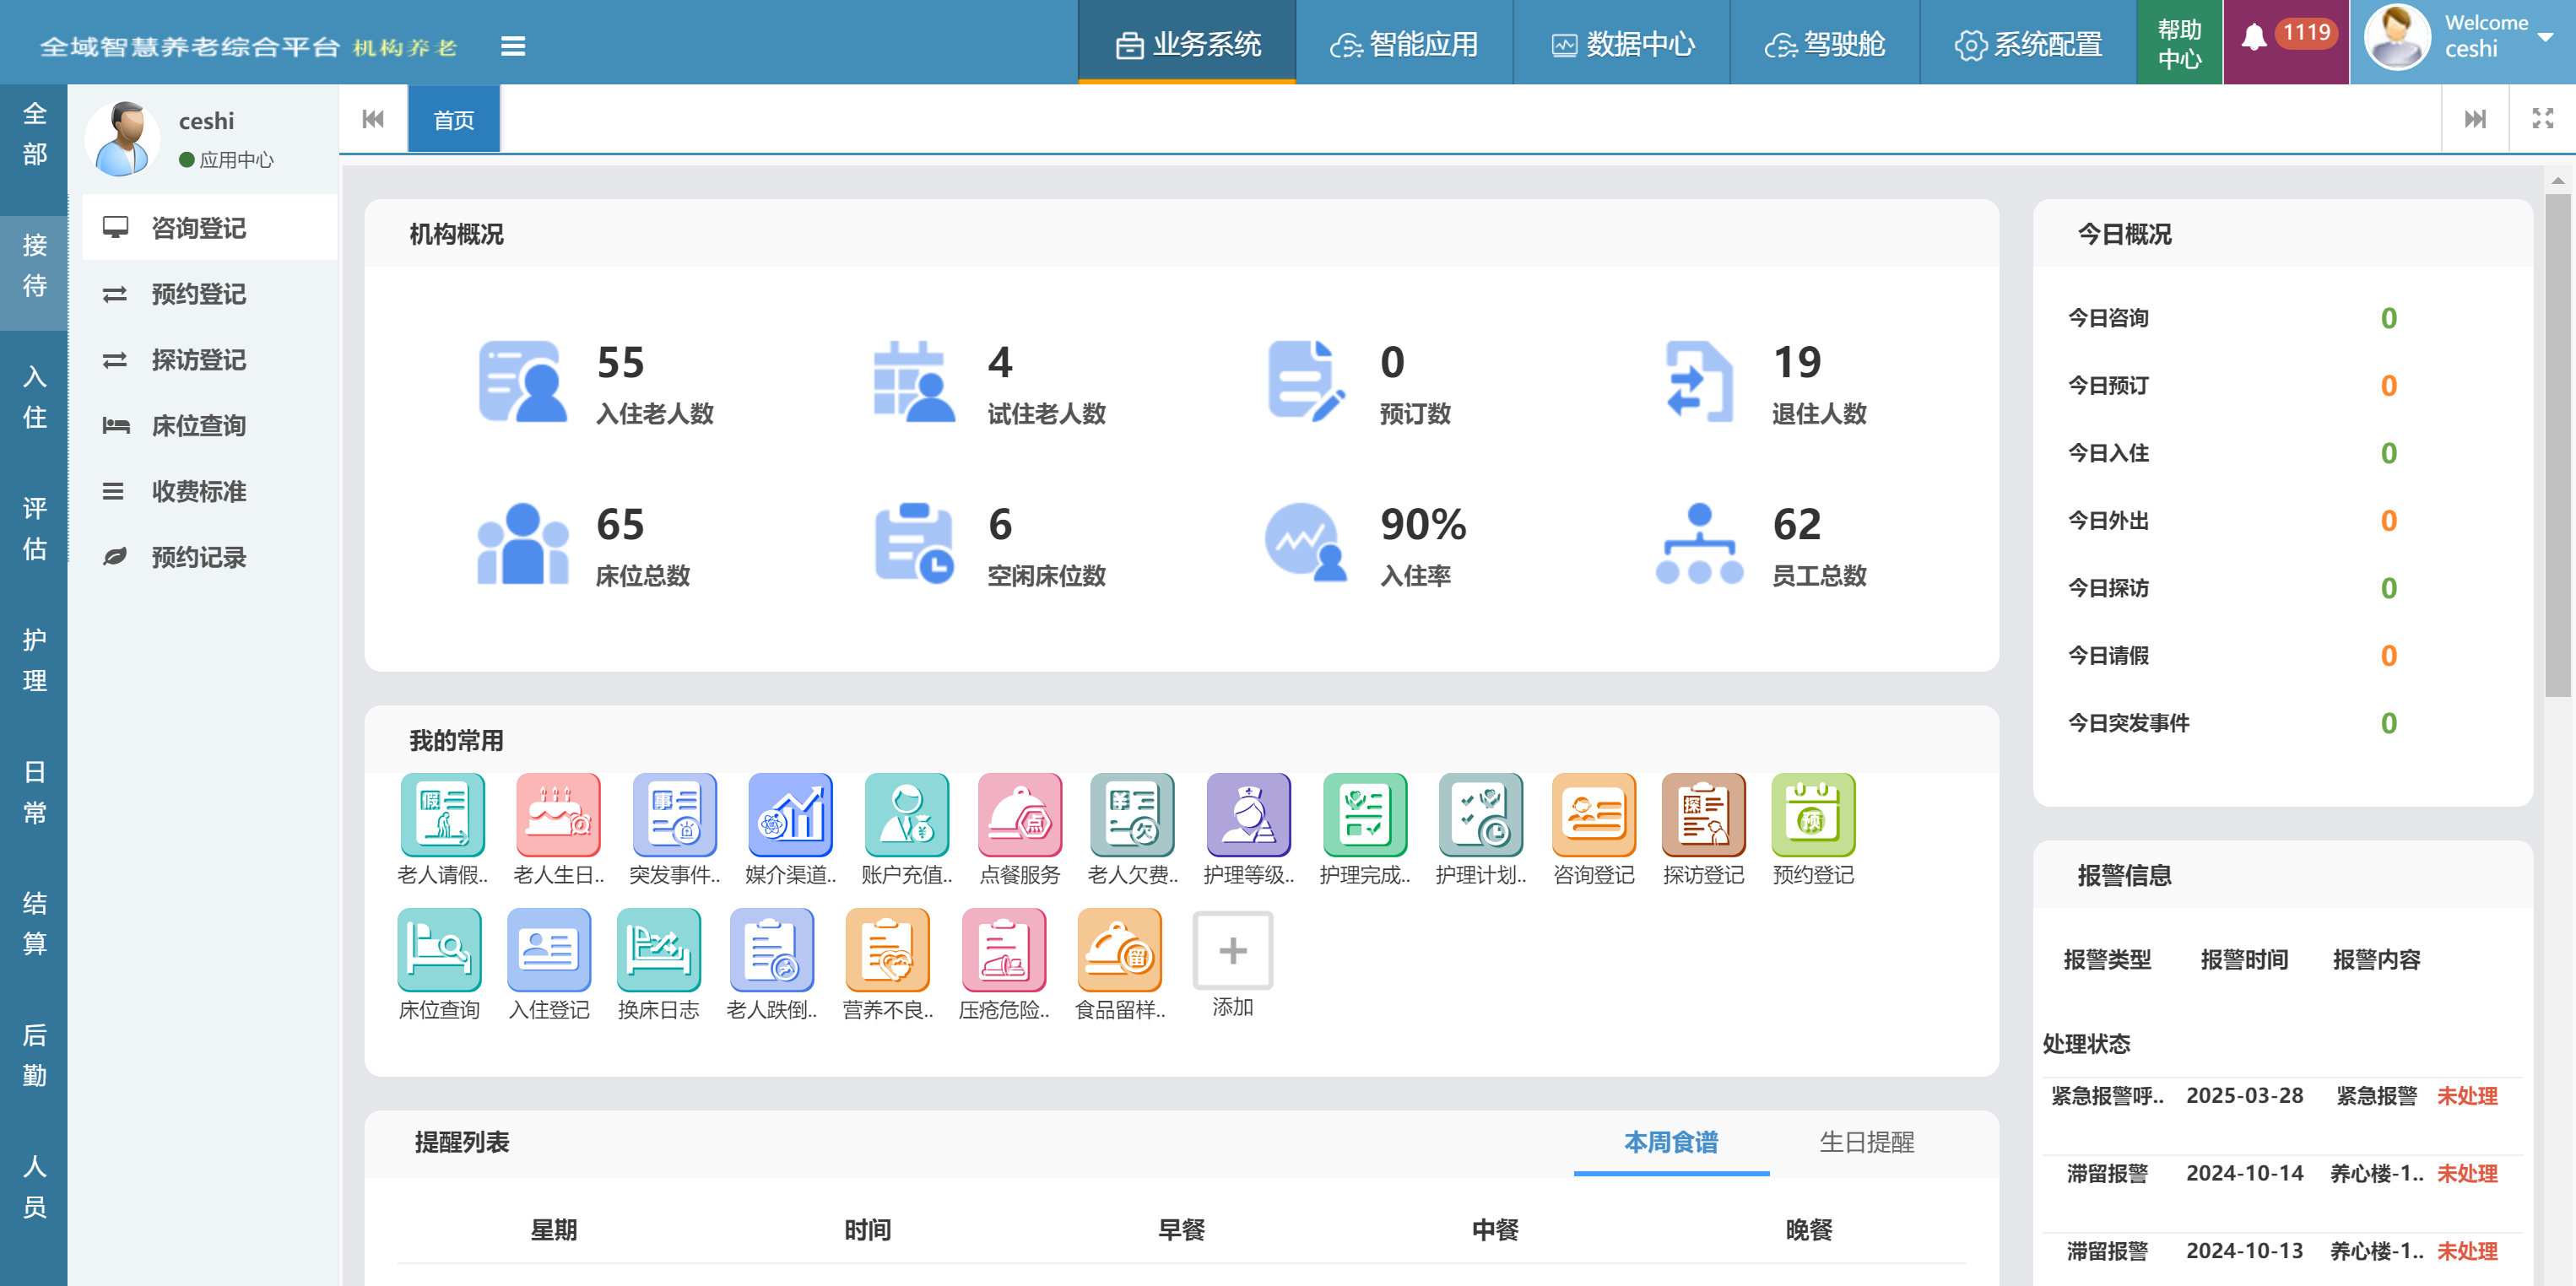Screen dimensions: 2576x1286
Task: Open the 突发事件 shortcut icon
Action: 674,814
